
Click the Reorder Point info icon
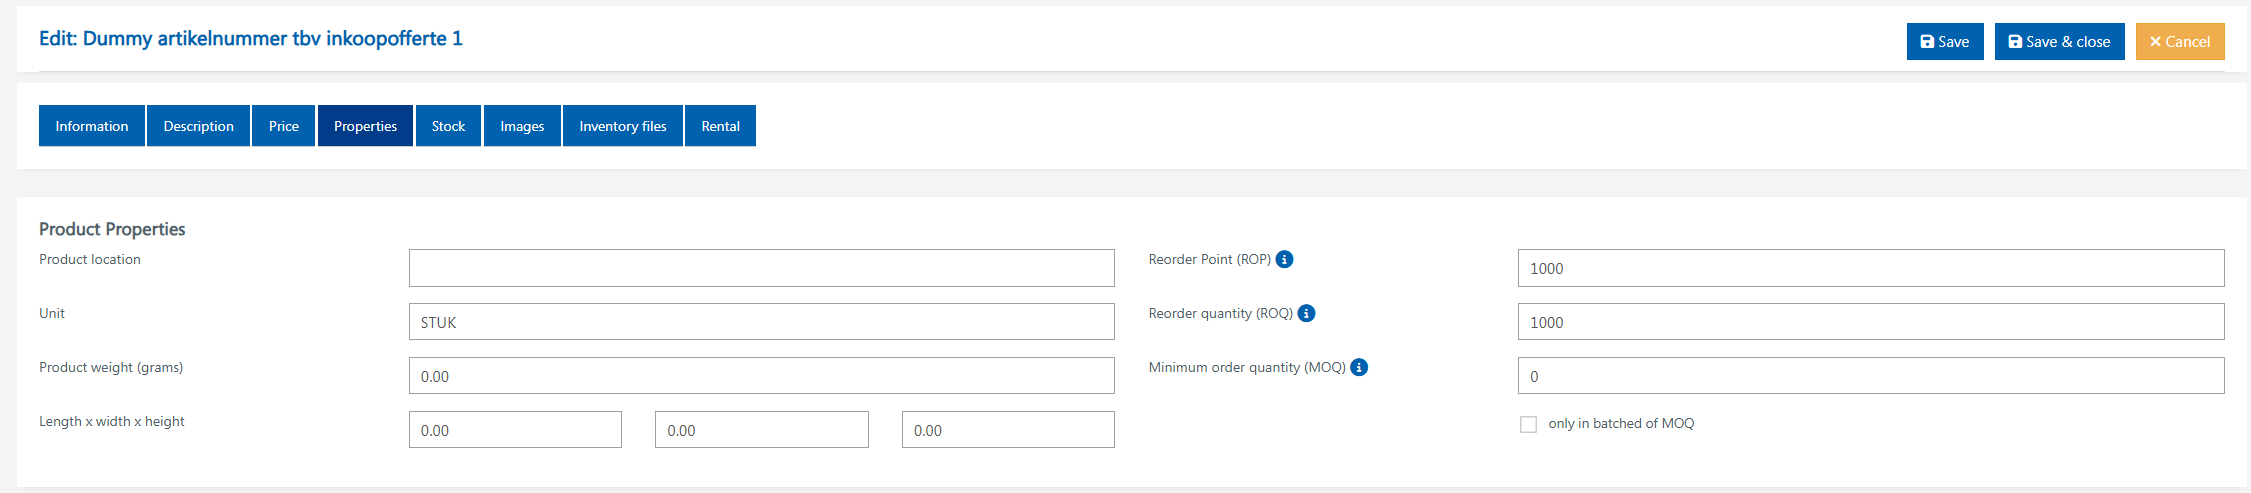click(x=1285, y=259)
